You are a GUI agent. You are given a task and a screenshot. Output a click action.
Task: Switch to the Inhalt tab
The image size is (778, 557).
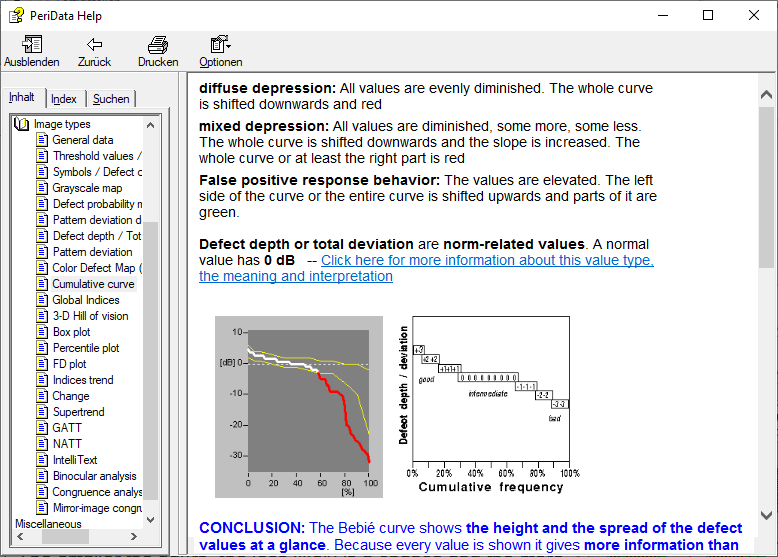pos(22,97)
